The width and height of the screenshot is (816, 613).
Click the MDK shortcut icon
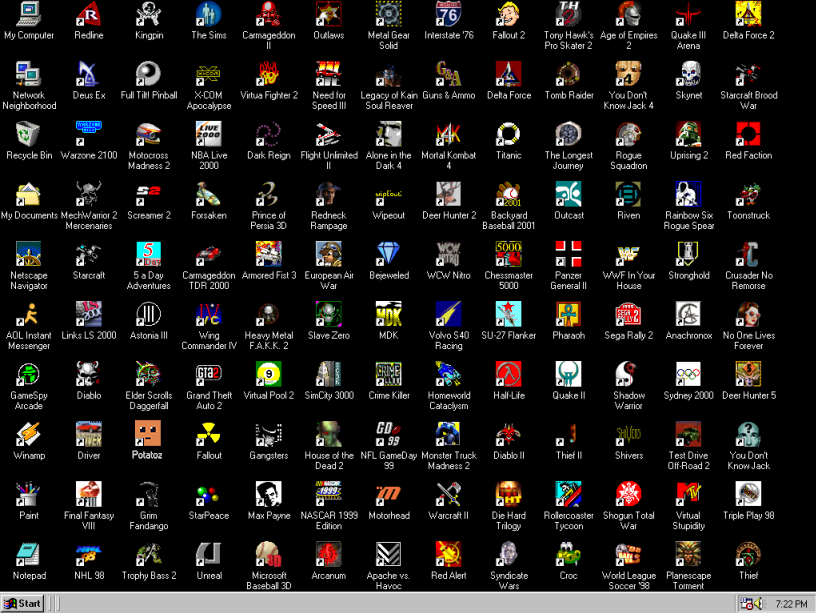pyautogui.click(x=389, y=314)
